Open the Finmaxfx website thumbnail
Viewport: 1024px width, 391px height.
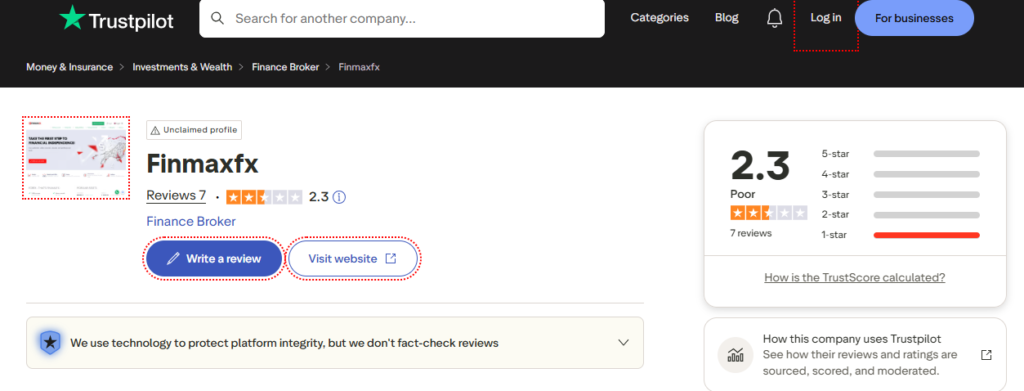(76, 157)
